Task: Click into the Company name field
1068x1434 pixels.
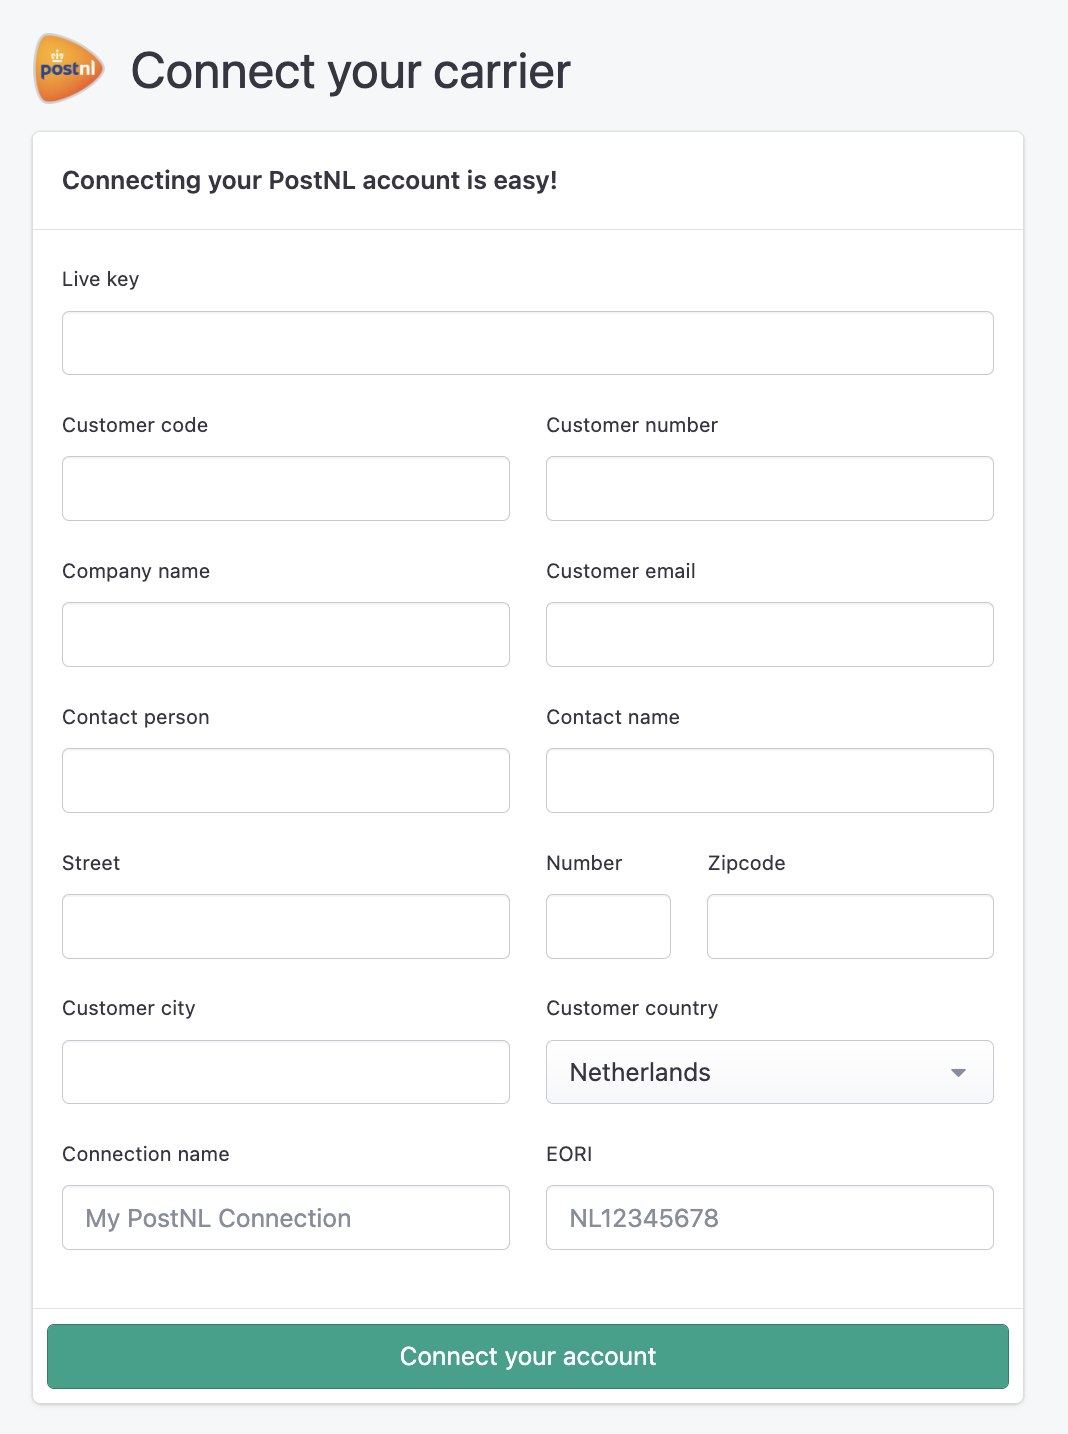Action: (x=286, y=635)
